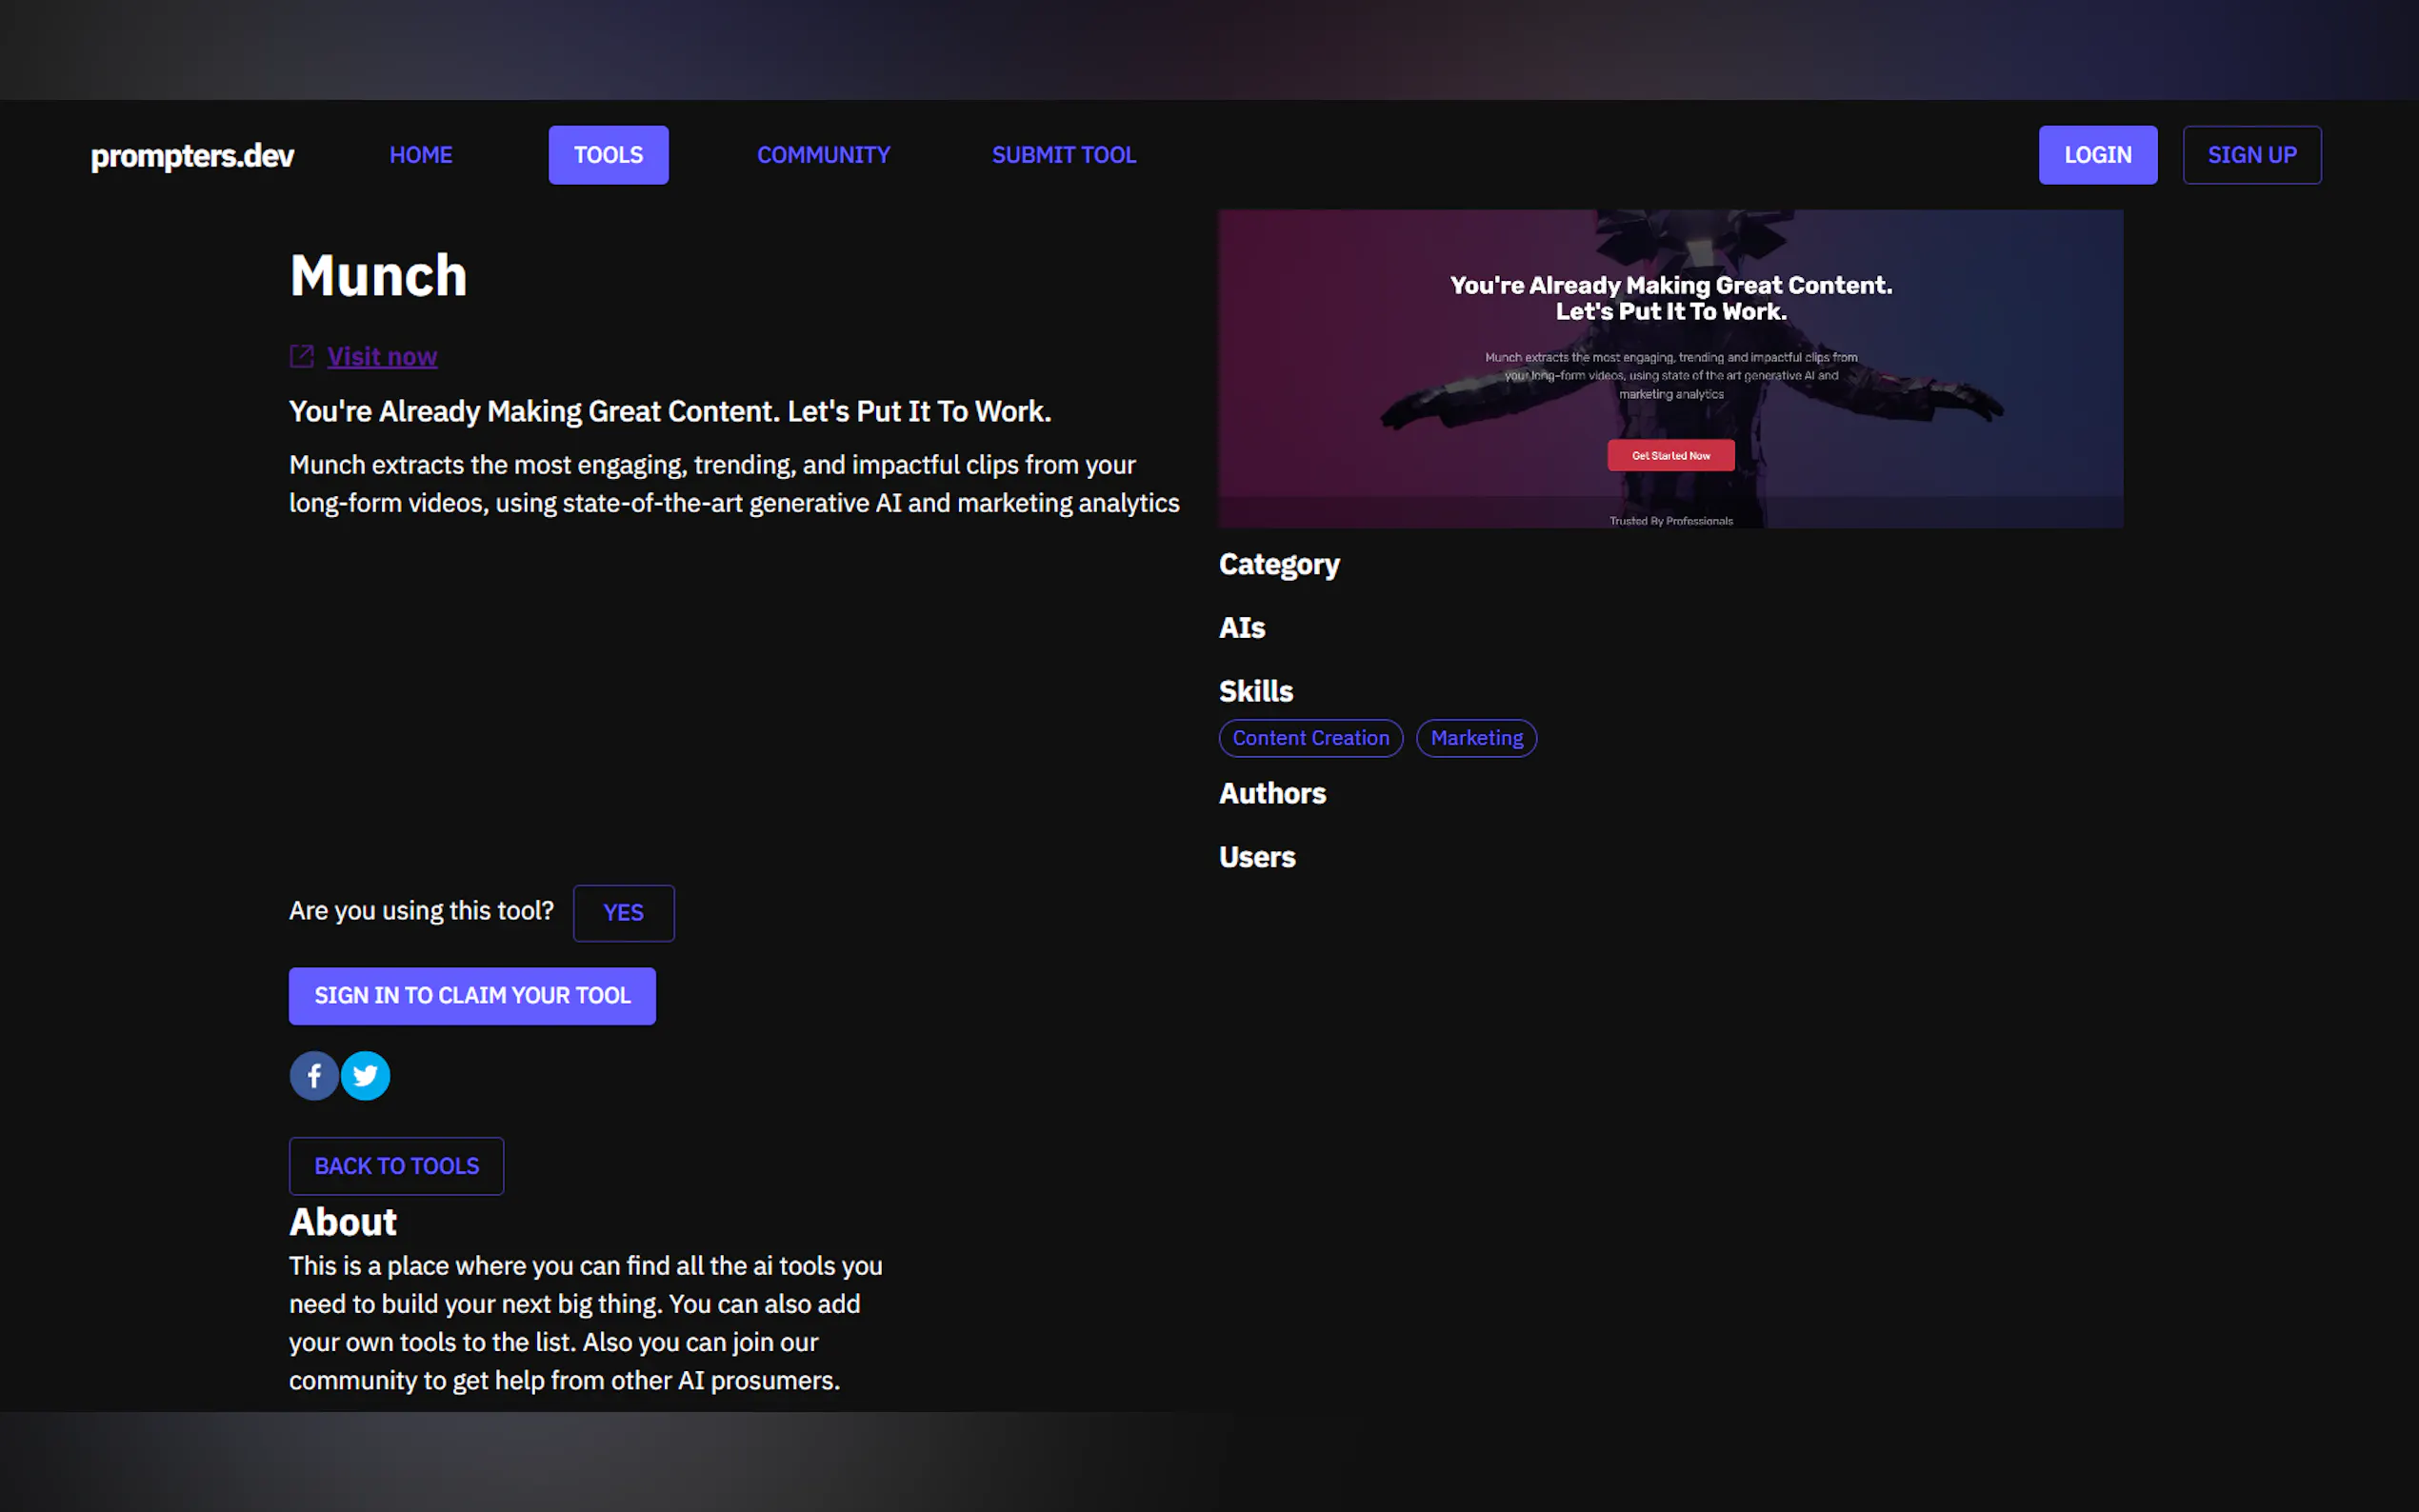Viewport: 2419px width, 1512px height.
Task: Open the Community page
Action: [x=823, y=155]
